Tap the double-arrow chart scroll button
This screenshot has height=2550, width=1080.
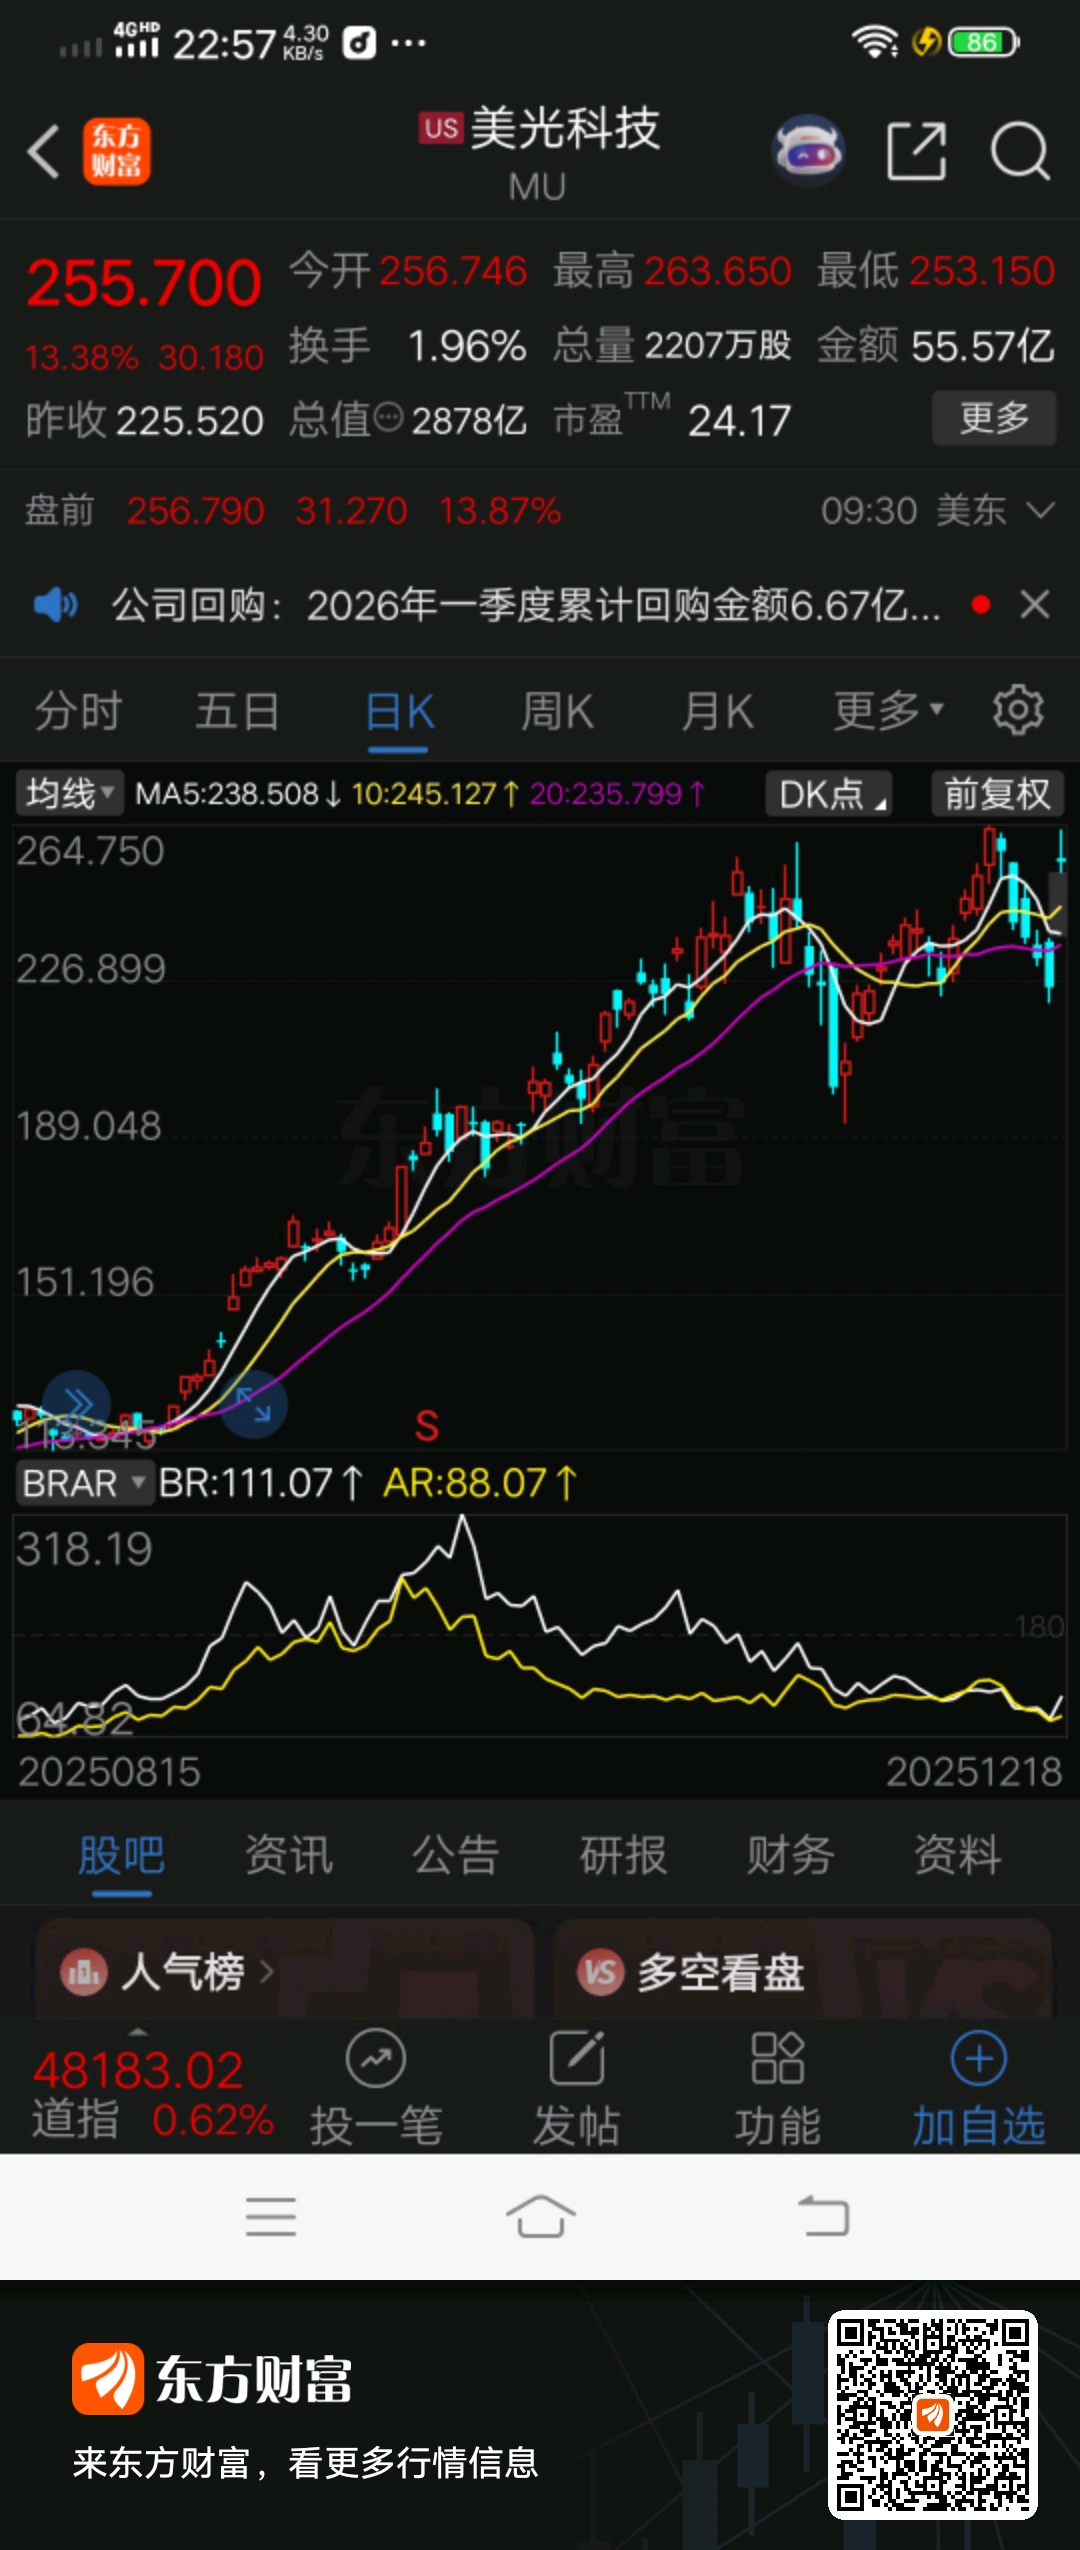coord(77,1404)
